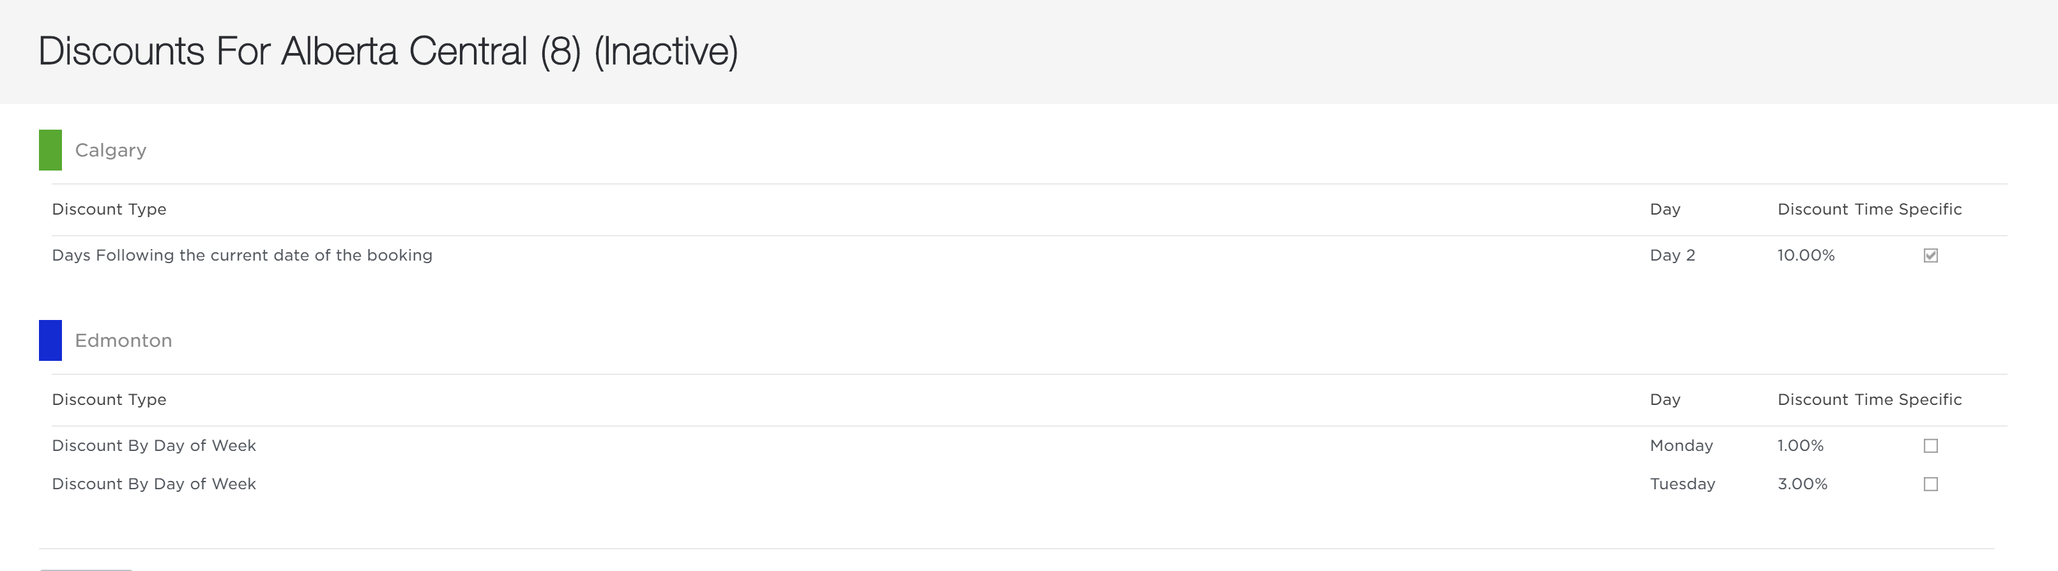Click Discount Type column header under Edmonton
This screenshot has width=2058, height=571.
click(x=109, y=399)
